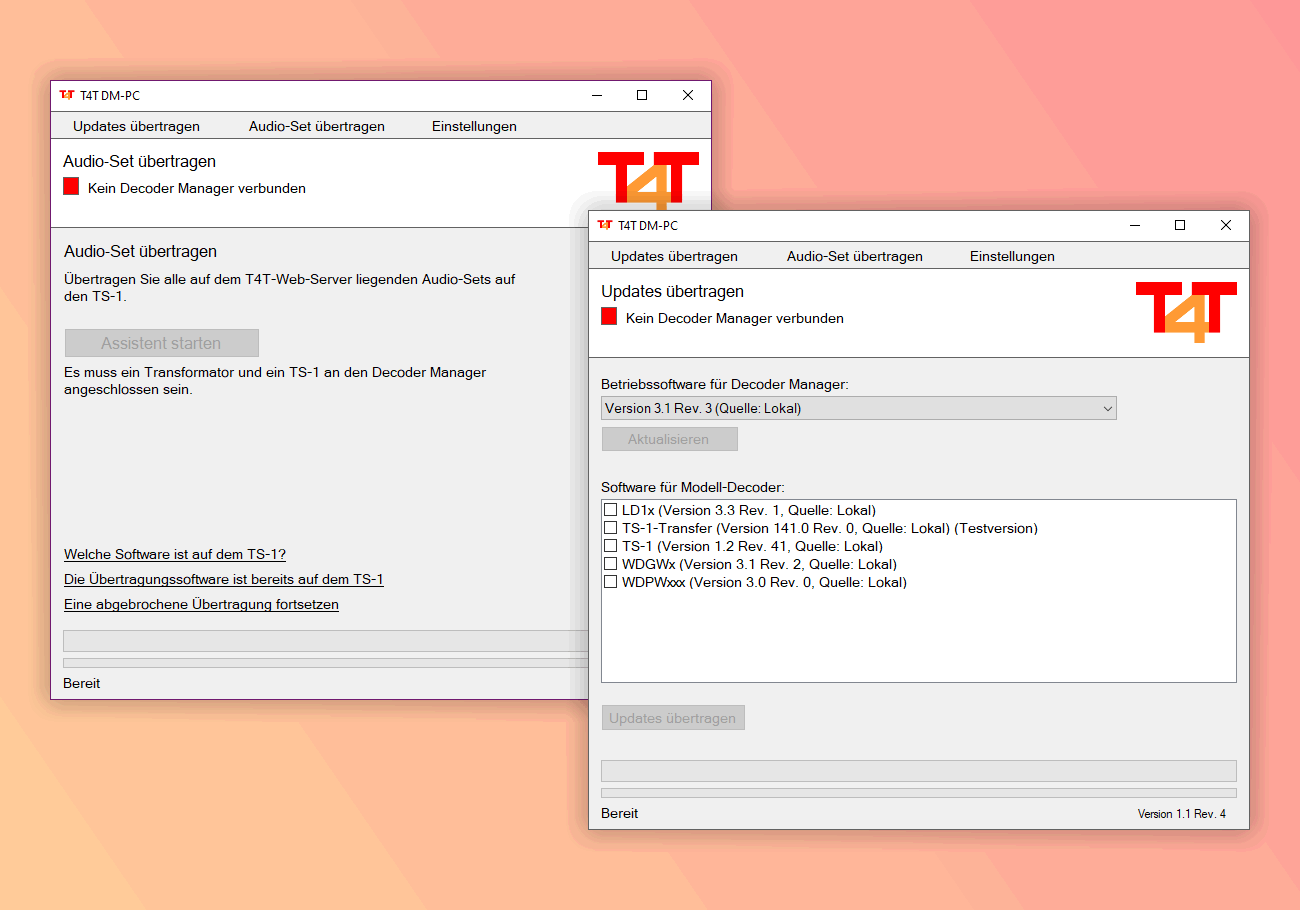The width and height of the screenshot is (1300, 910).
Task: Click Assistent starten button in back window
Action: [161, 343]
